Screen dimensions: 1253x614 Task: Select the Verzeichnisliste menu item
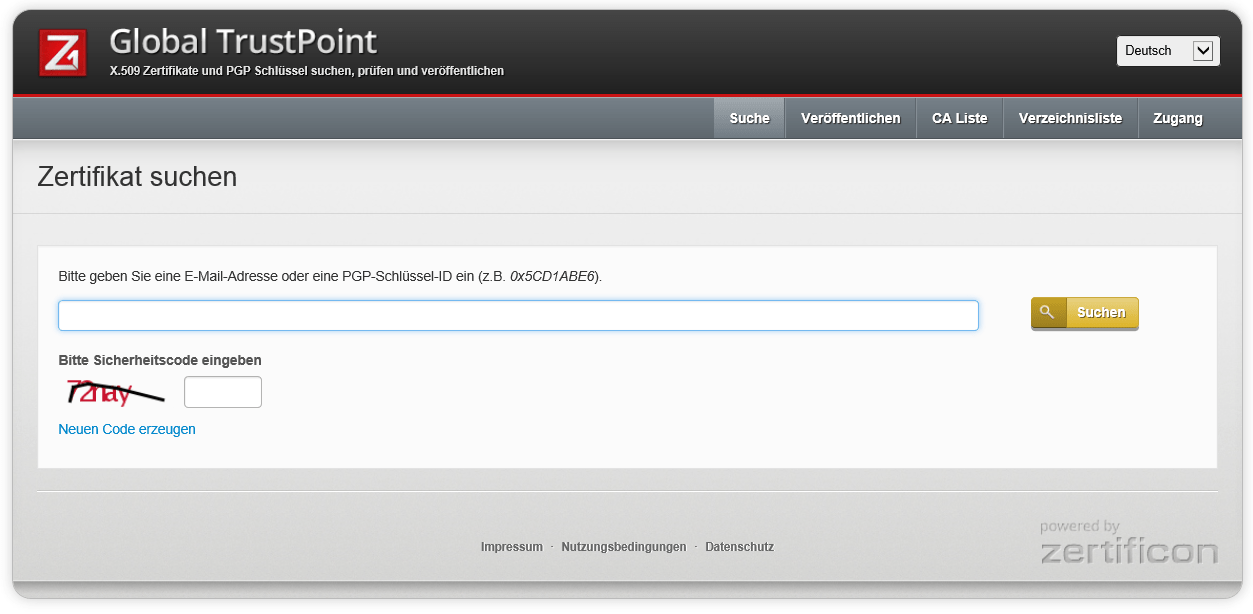pyautogui.click(x=1070, y=118)
